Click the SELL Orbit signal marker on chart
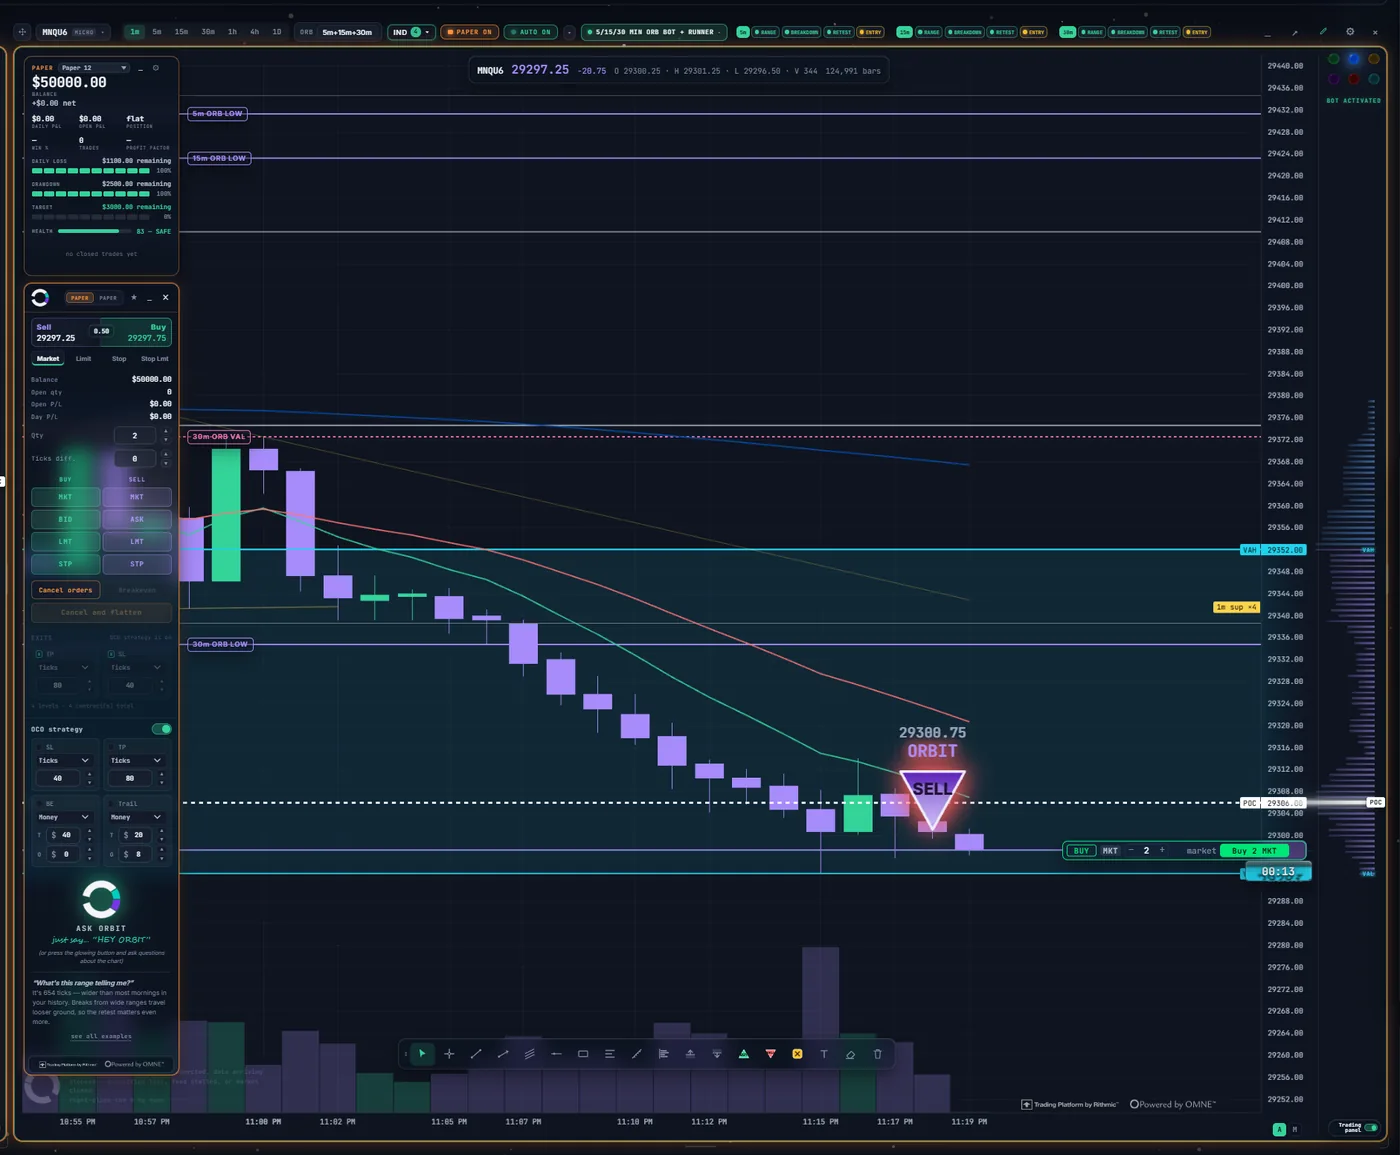This screenshot has height=1155, width=1400. [932, 796]
